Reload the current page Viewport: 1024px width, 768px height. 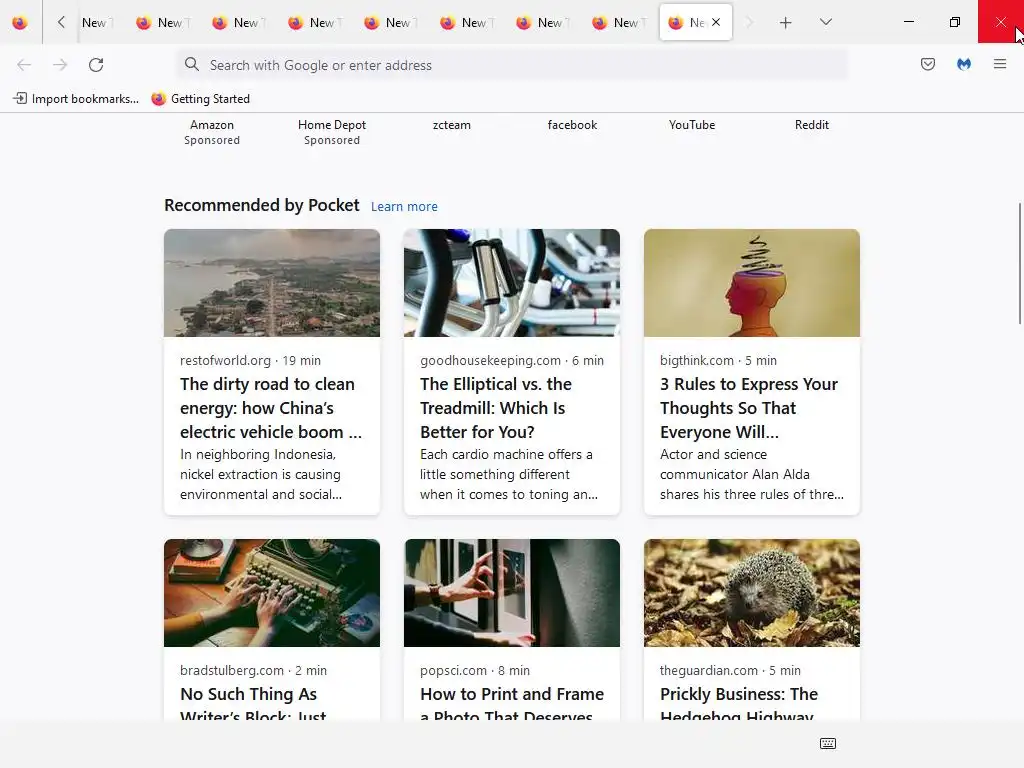(96, 65)
